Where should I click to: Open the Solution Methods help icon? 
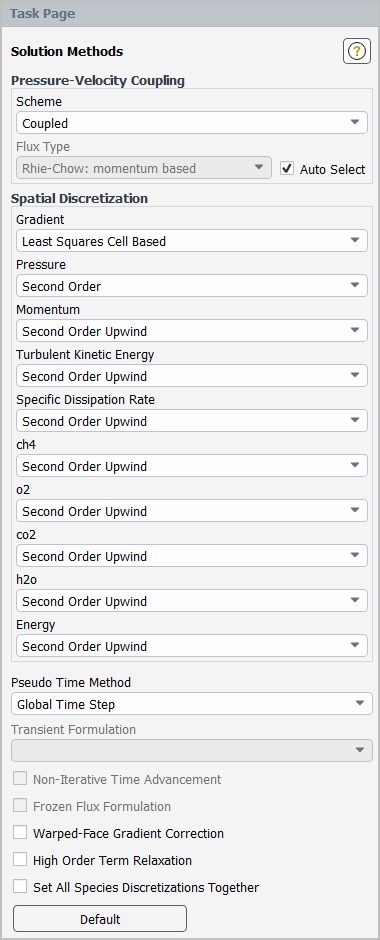pos(357,51)
